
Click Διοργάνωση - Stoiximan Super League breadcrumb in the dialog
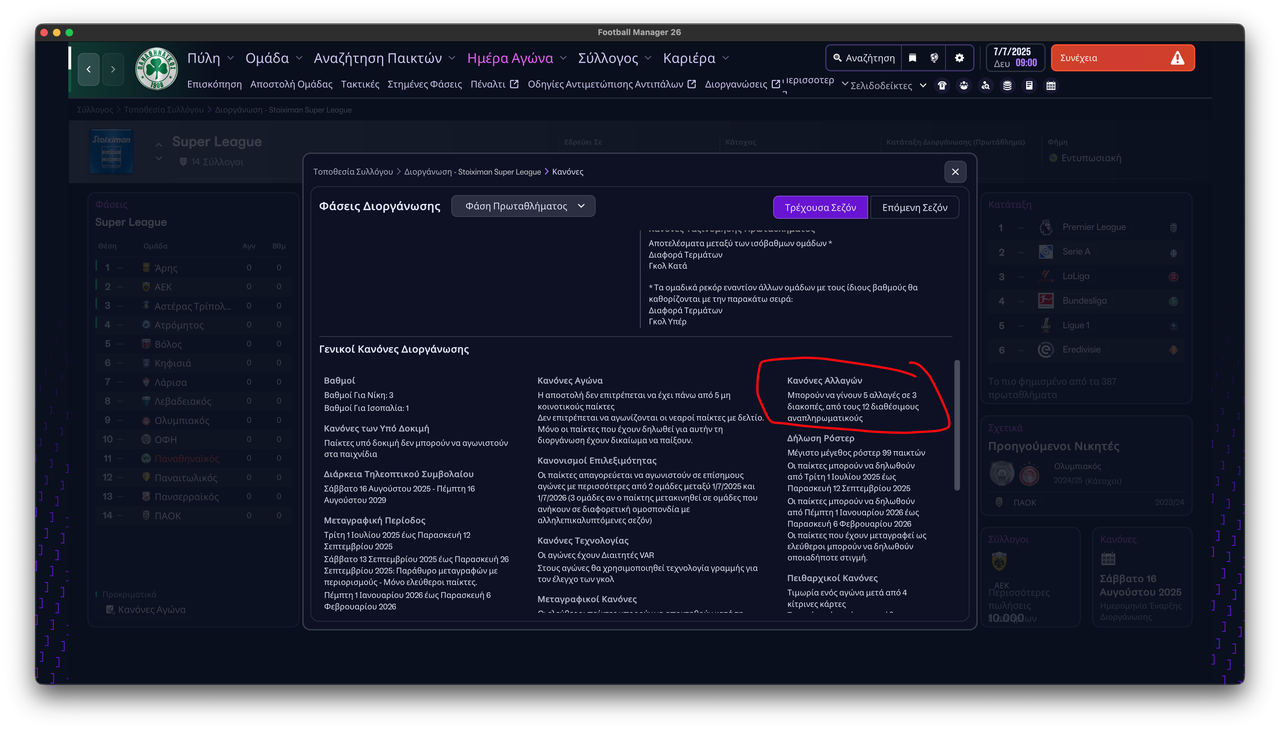pos(473,172)
